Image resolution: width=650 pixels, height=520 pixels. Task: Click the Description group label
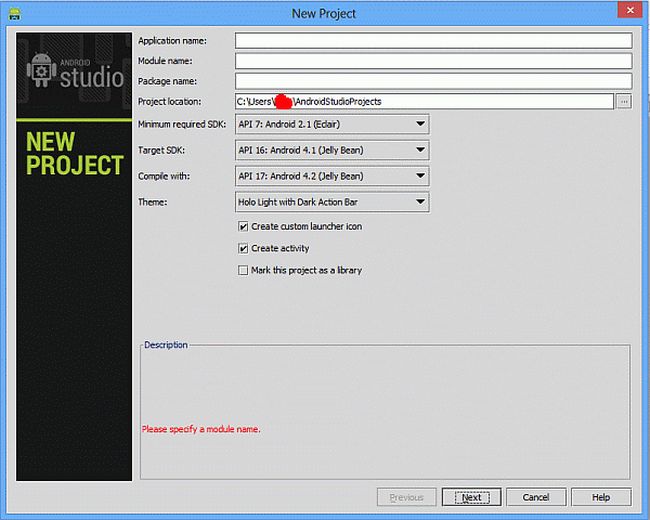(x=166, y=345)
